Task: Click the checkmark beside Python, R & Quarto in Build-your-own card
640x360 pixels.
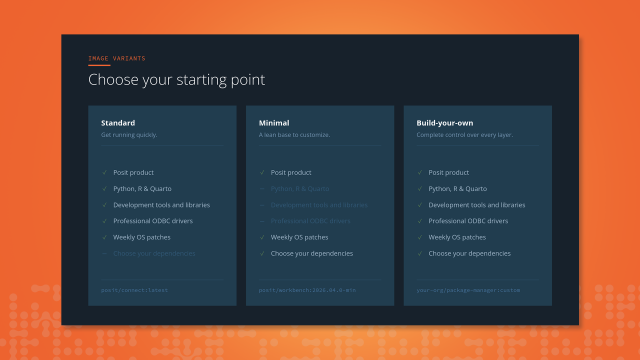Action: coord(420,189)
